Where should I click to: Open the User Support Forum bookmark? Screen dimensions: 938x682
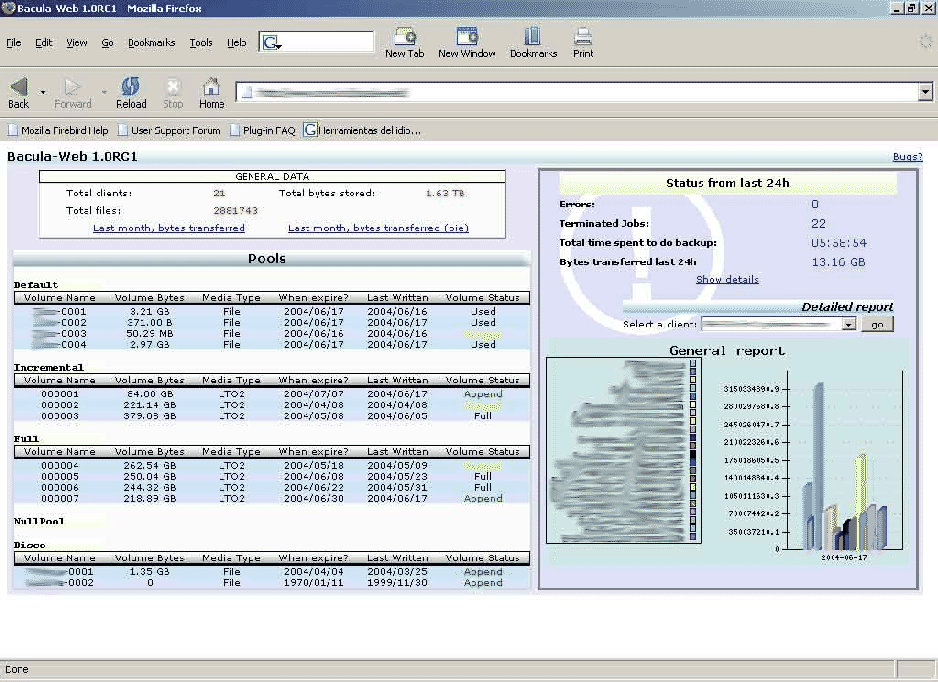(x=169, y=130)
